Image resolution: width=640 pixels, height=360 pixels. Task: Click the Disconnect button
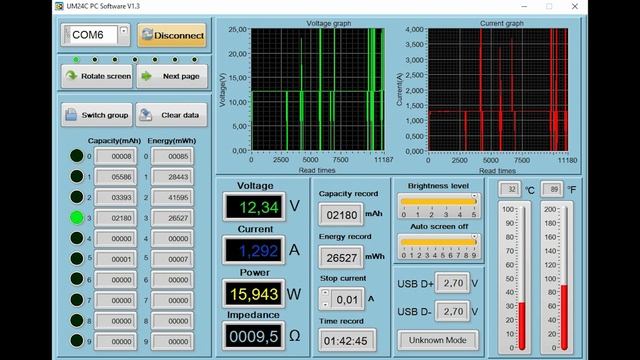pos(172,35)
